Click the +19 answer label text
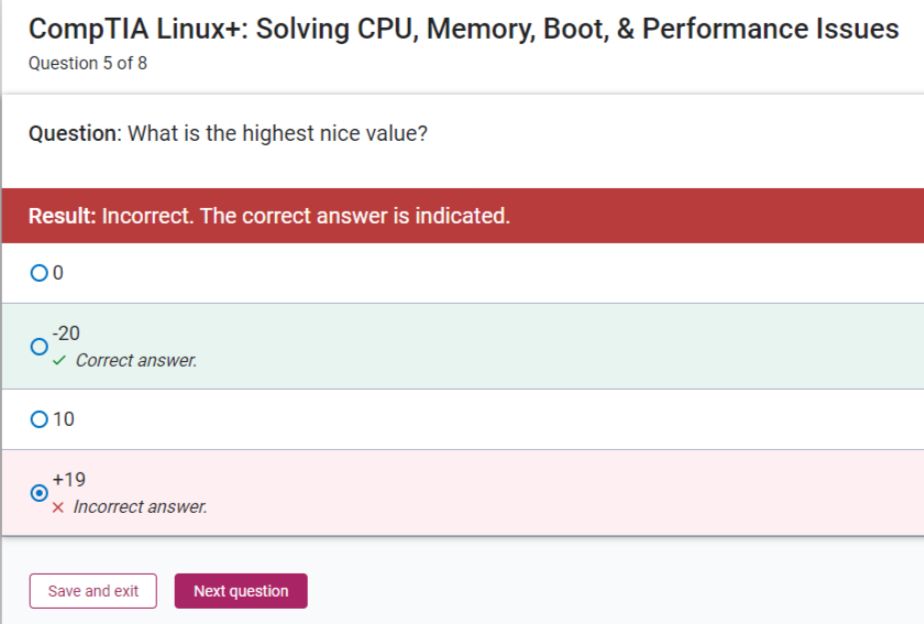The image size is (924, 624). [x=69, y=480]
